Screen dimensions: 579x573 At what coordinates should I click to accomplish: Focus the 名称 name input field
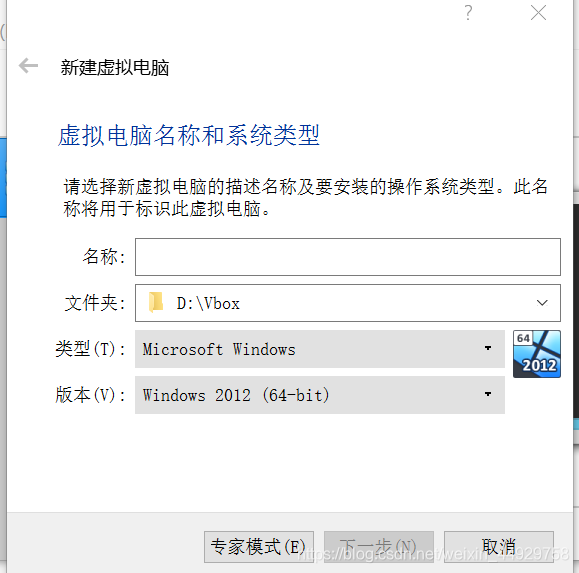click(x=348, y=257)
